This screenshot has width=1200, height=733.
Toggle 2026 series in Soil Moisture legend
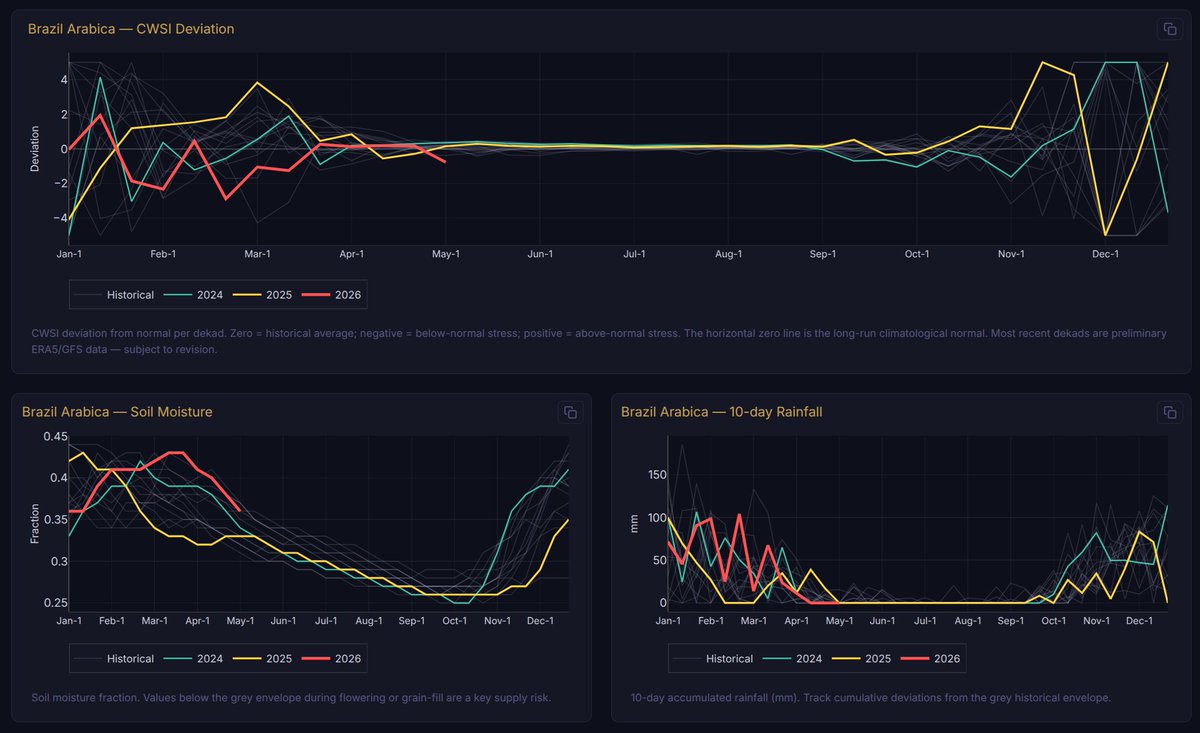pyautogui.click(x=331, y=659)
